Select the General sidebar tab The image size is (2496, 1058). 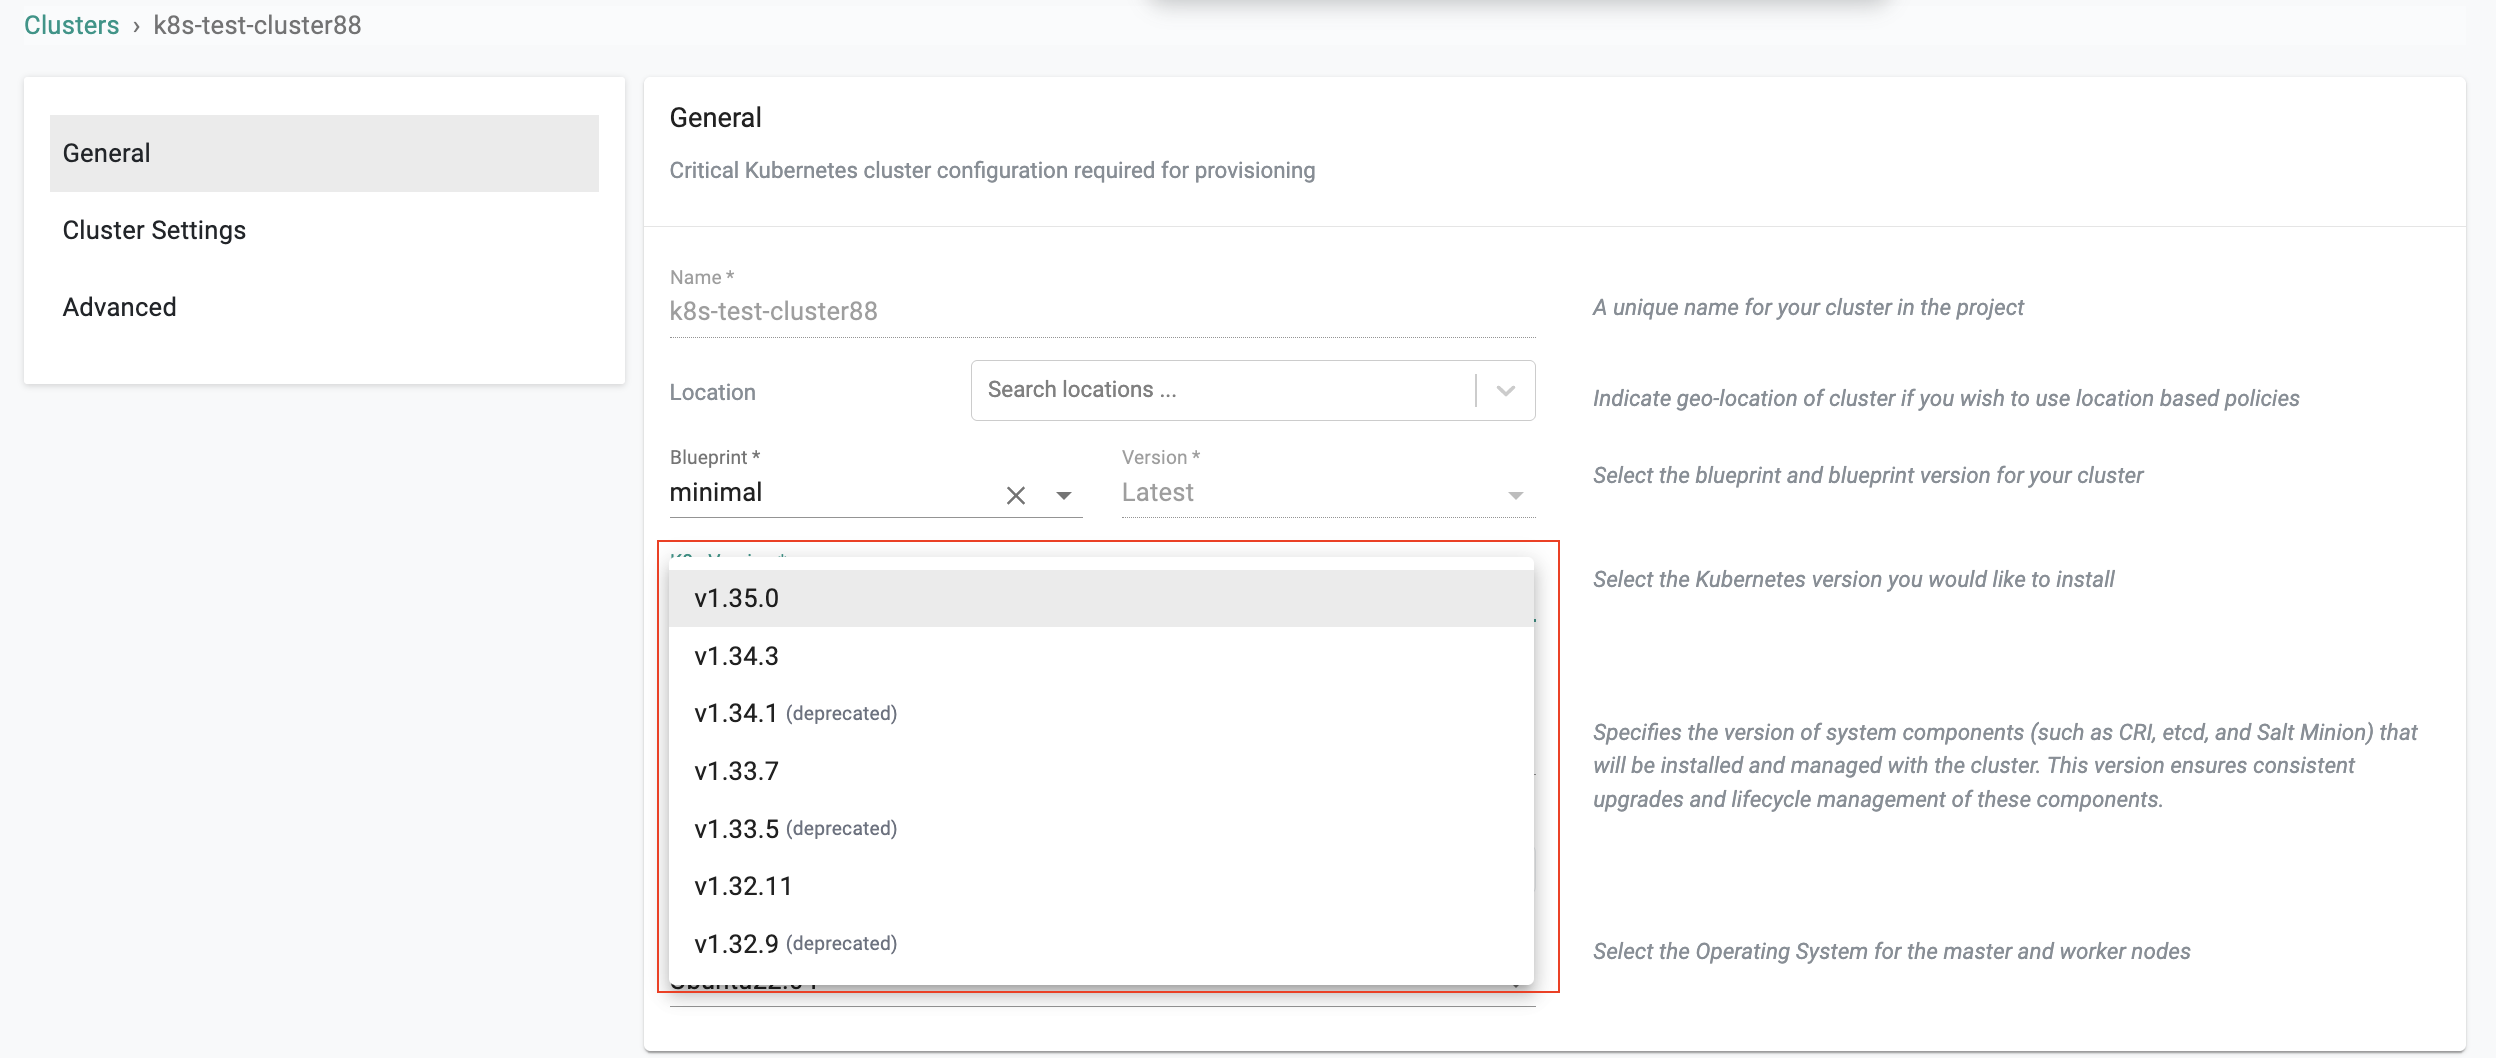(324, 153)
